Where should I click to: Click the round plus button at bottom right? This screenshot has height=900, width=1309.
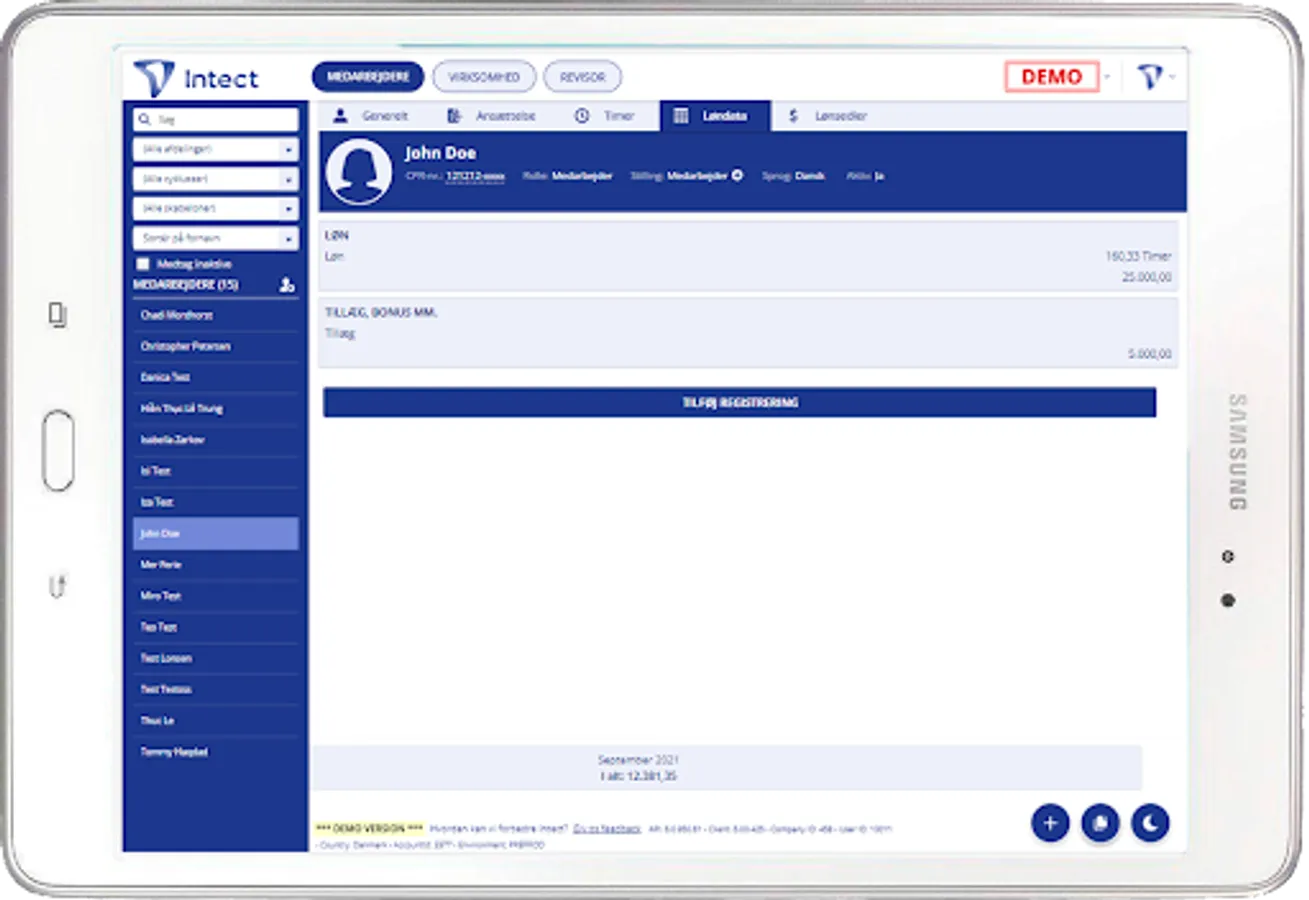1050,823
